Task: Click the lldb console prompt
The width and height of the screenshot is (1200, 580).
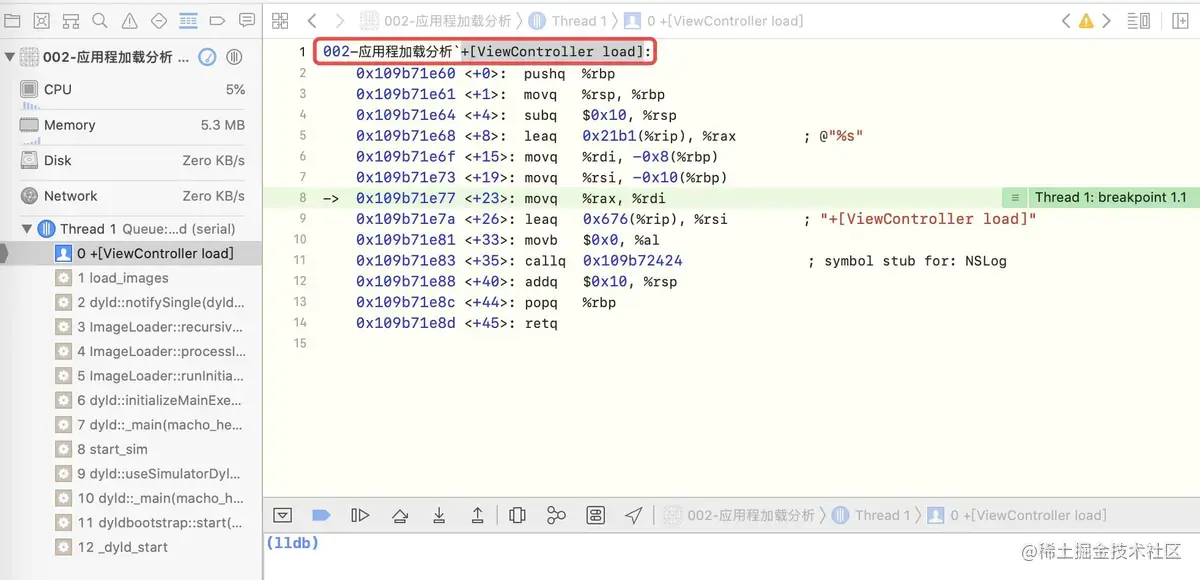Action: coord(292,542)
